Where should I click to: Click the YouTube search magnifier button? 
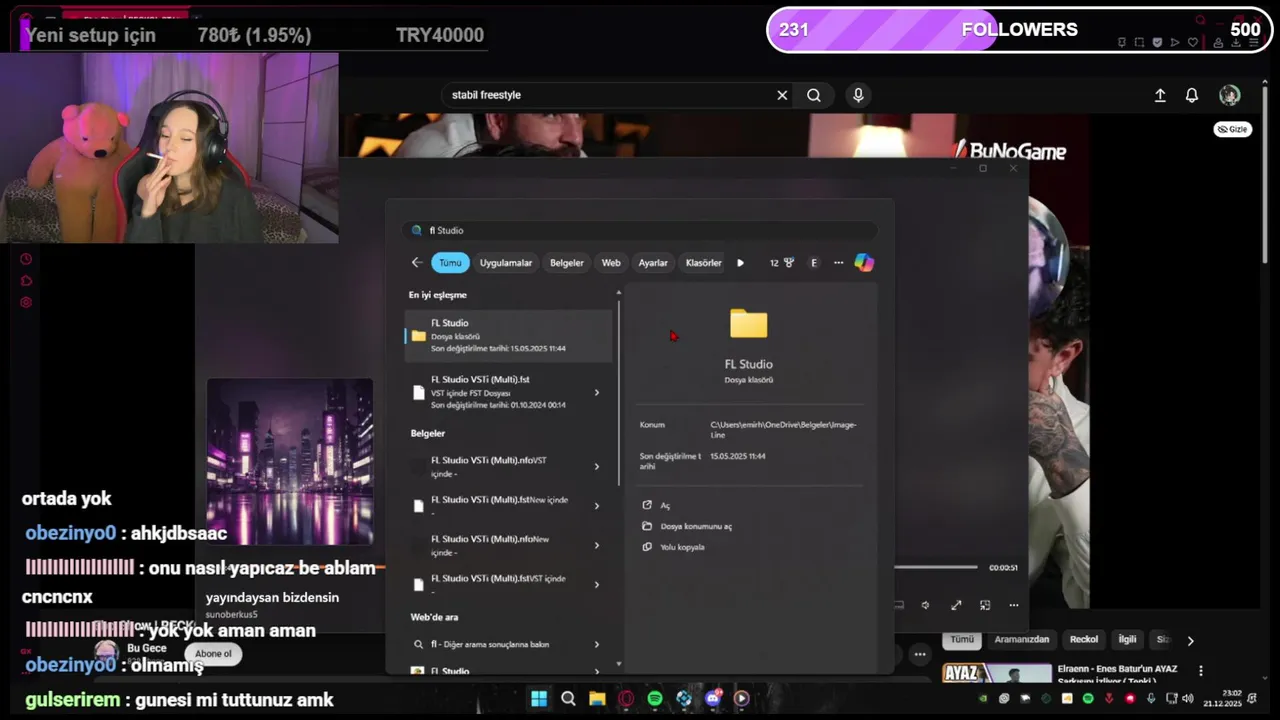pos(814,95)
